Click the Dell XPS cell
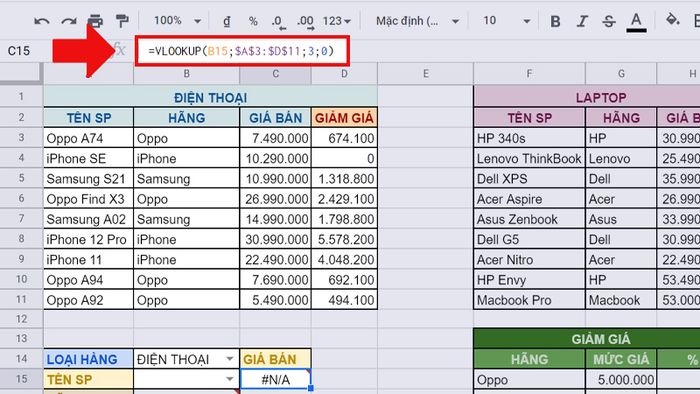 click(529, 179)
